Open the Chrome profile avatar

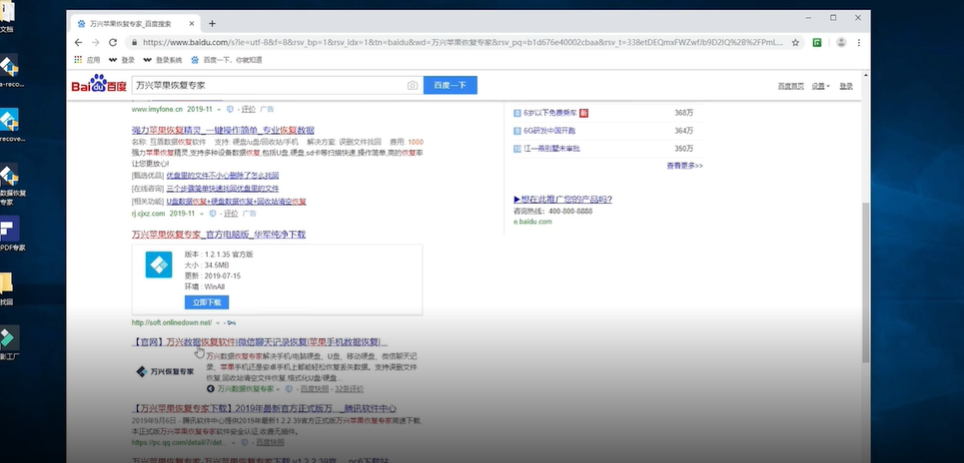pos(841,42)
